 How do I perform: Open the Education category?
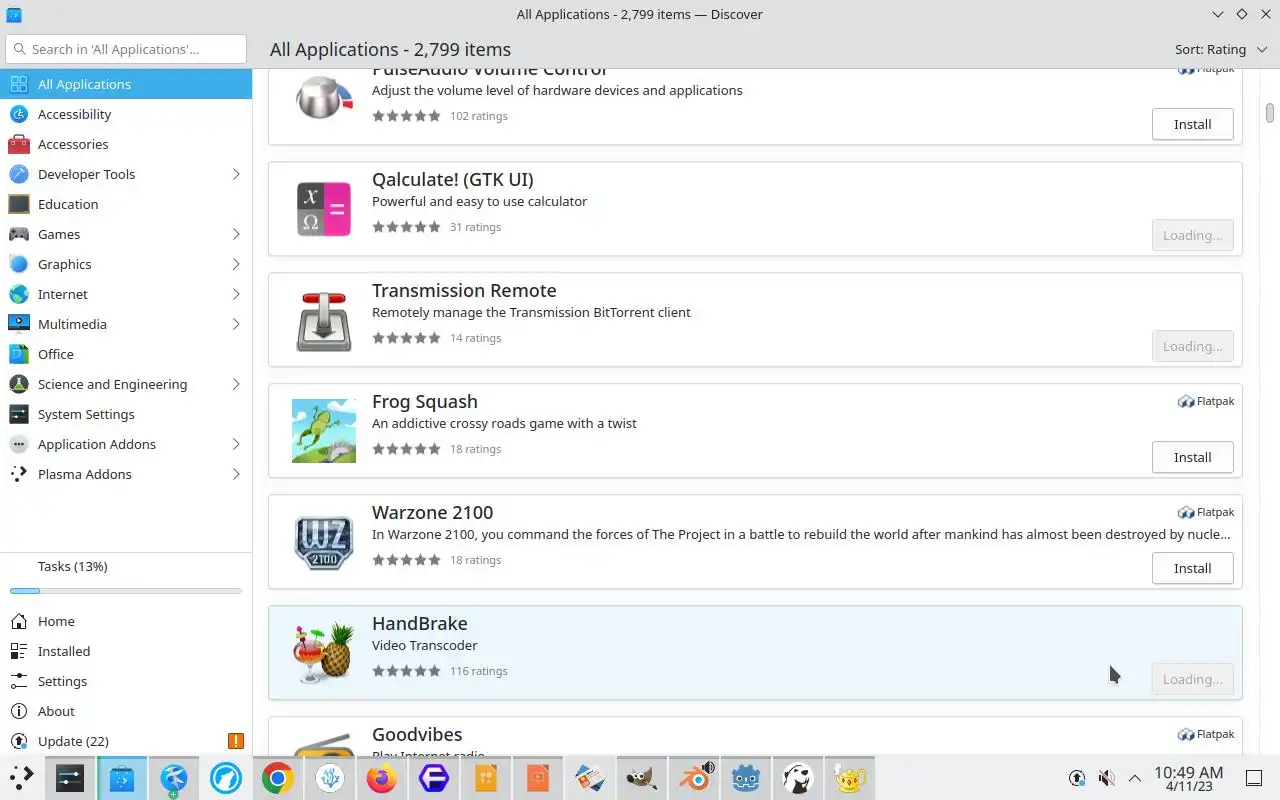pos(126,204)
